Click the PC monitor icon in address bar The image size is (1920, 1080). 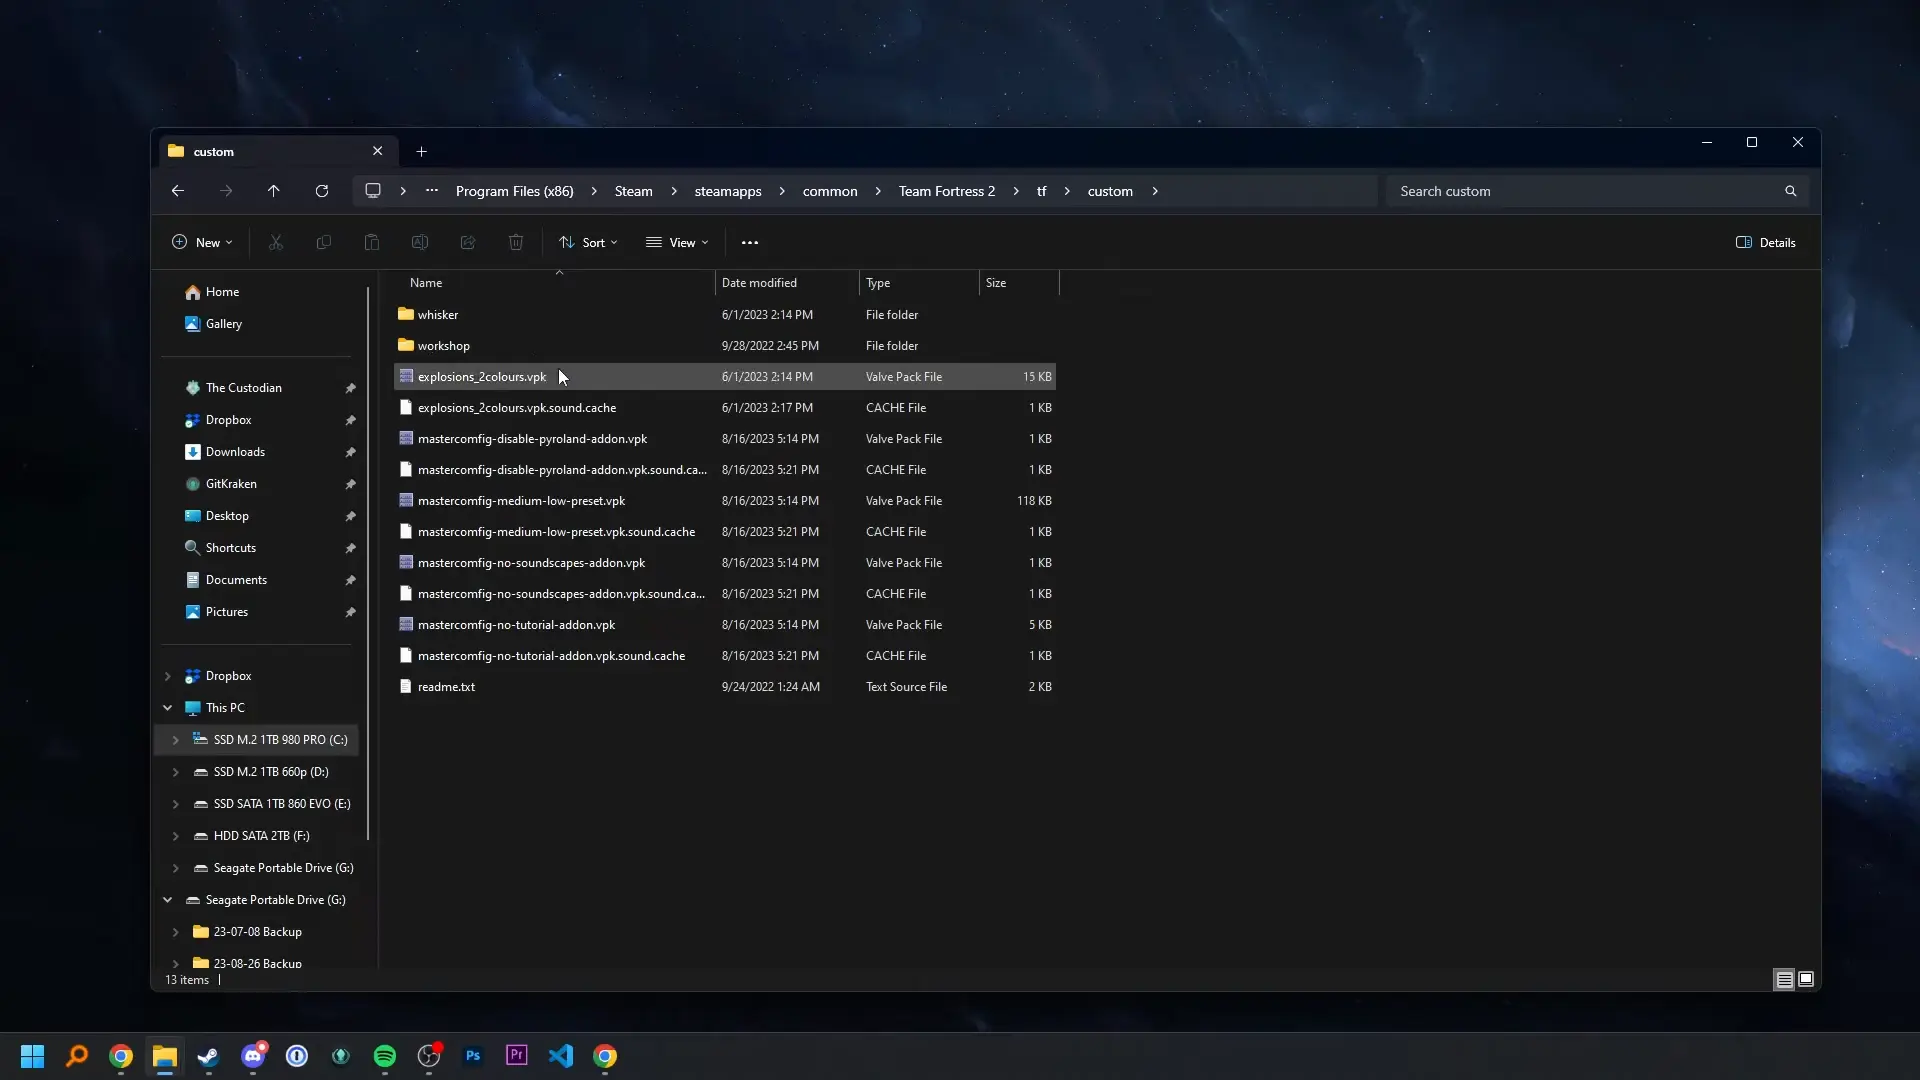pyautogui.click(x=373, y=191)
